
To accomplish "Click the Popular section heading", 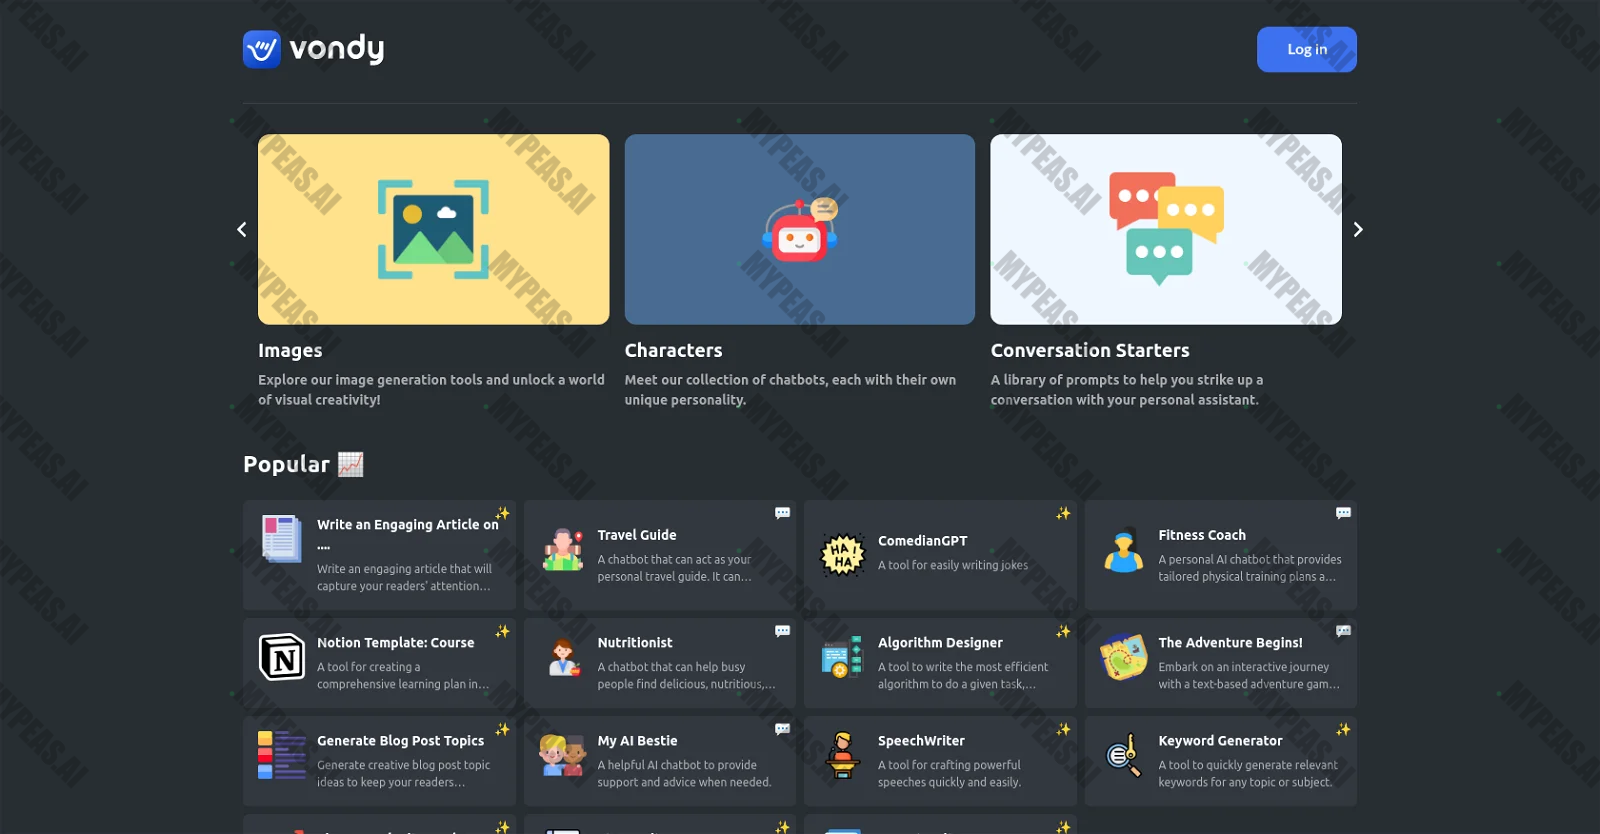I will pyautogui.click(x=286, y=465).
